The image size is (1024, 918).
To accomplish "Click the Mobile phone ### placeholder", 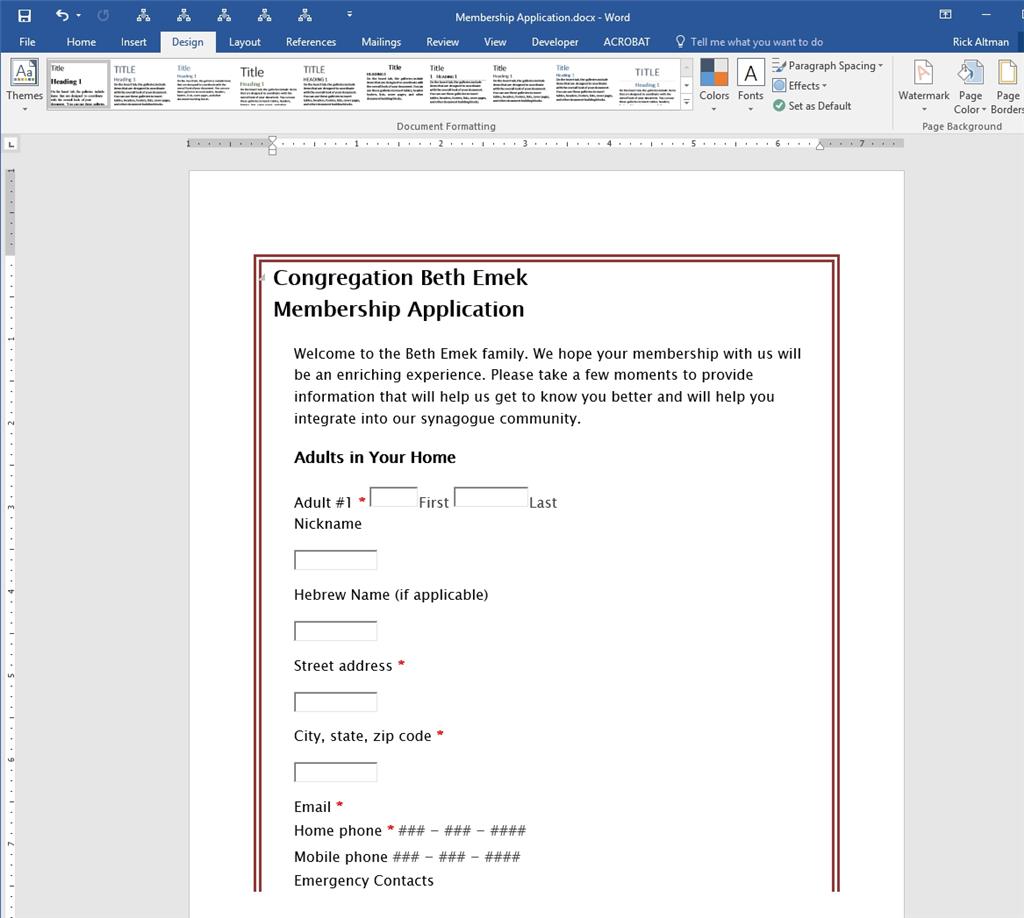I will pyautogui.click(x=456, y=857).
